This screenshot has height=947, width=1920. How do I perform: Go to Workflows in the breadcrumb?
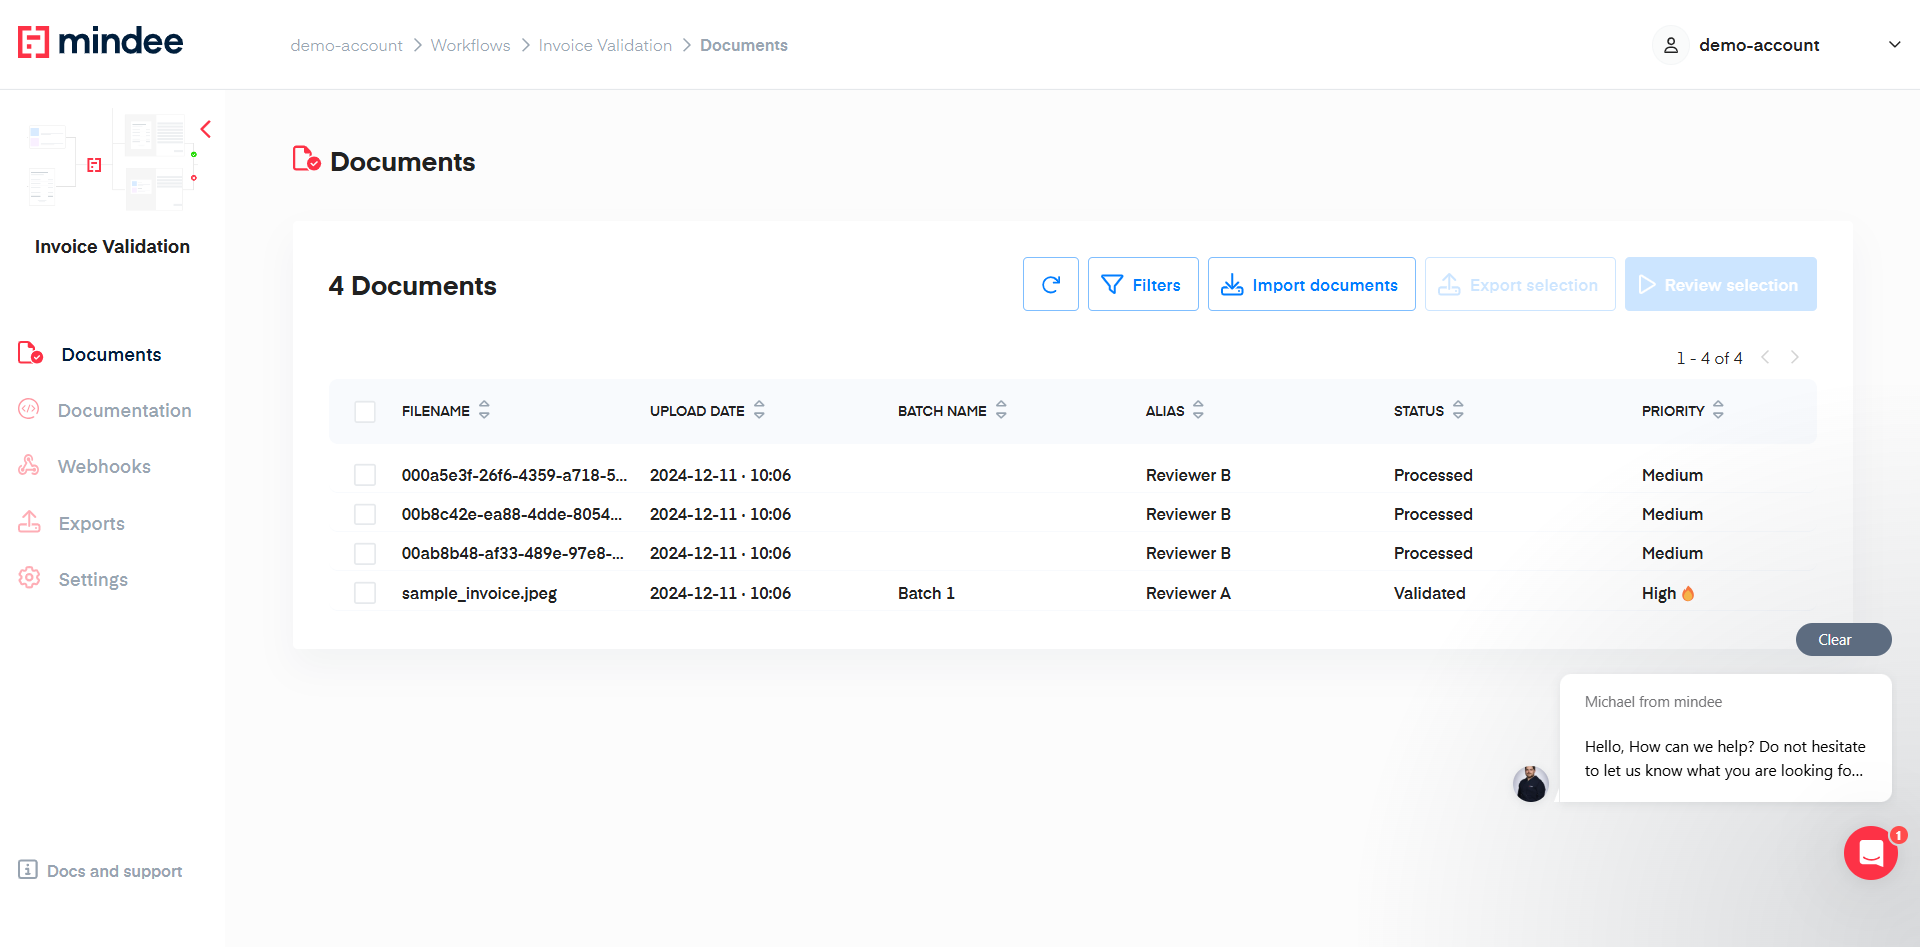[470, 45]
